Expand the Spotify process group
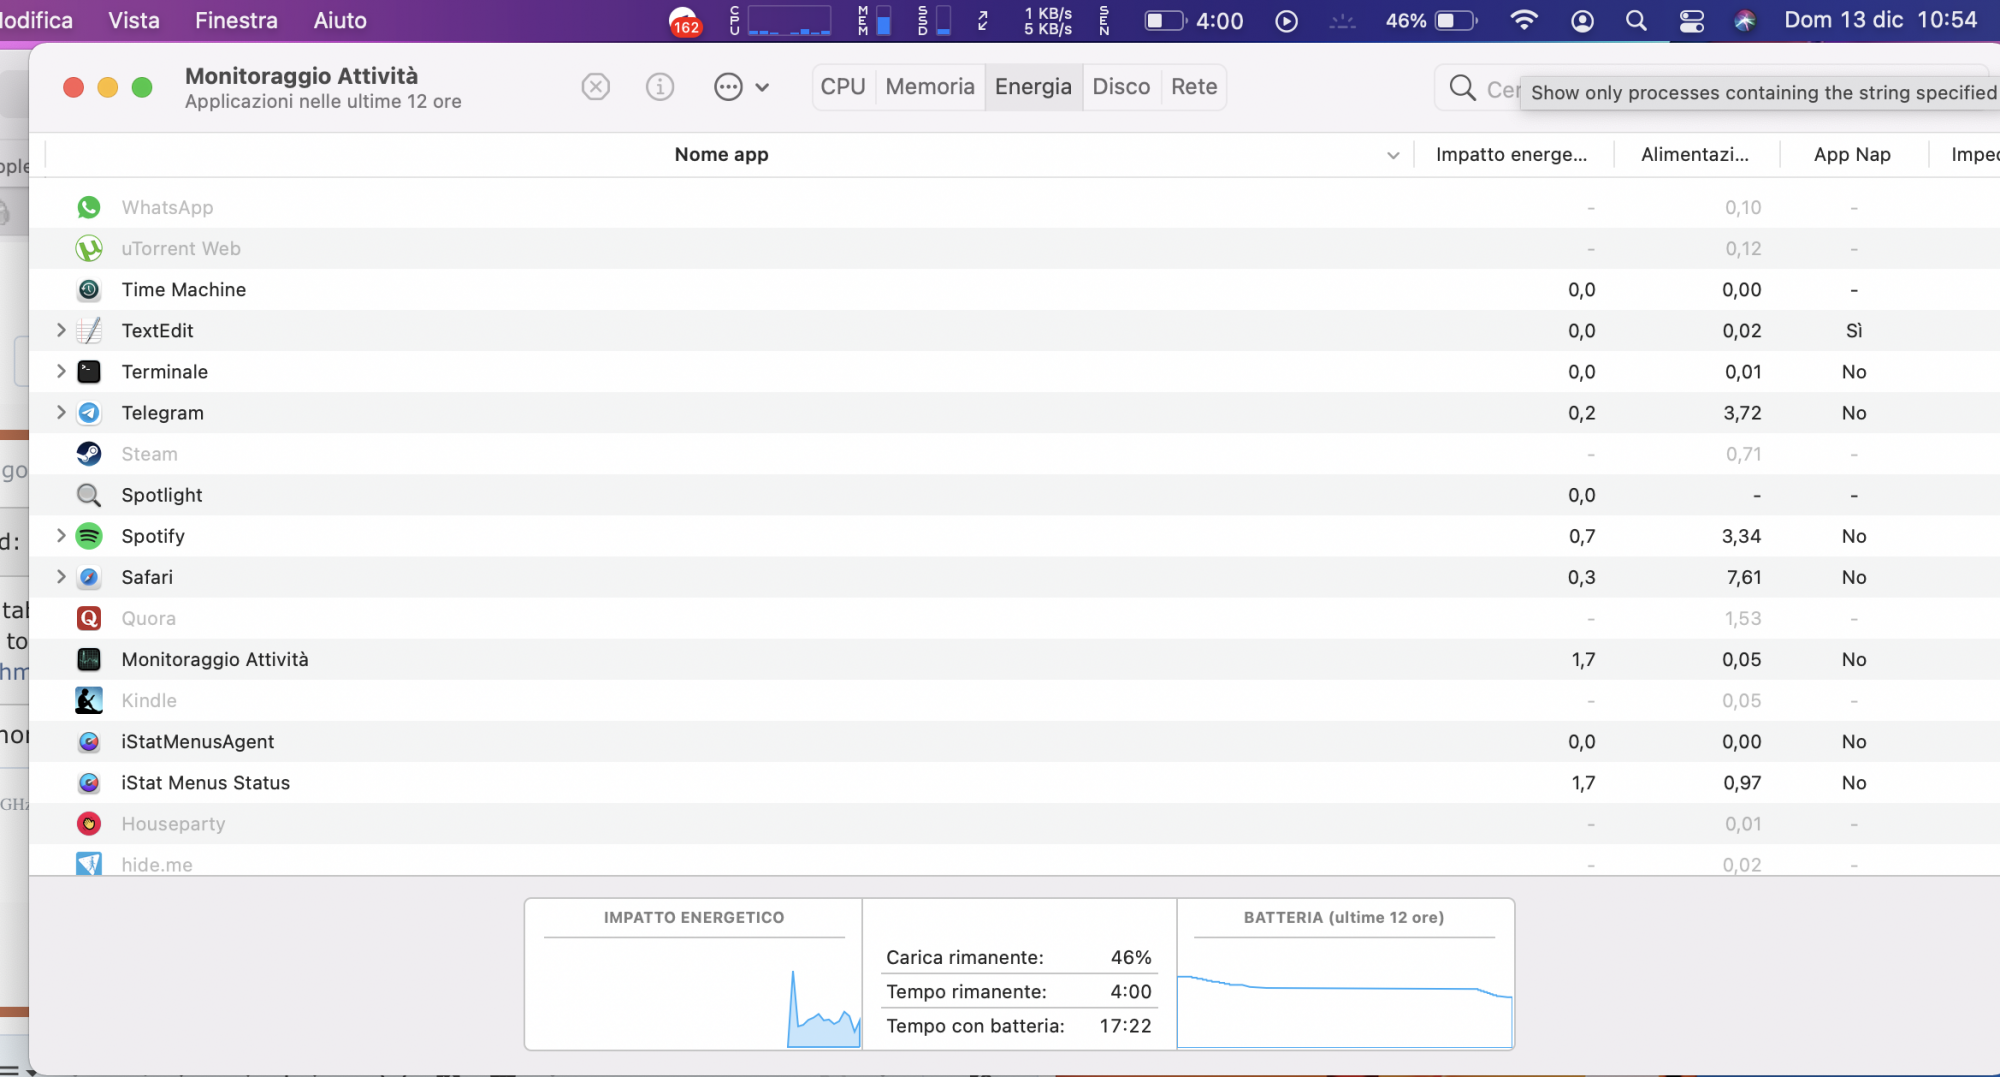This screenshot has width=2000, height=1077. click(61, 536)
